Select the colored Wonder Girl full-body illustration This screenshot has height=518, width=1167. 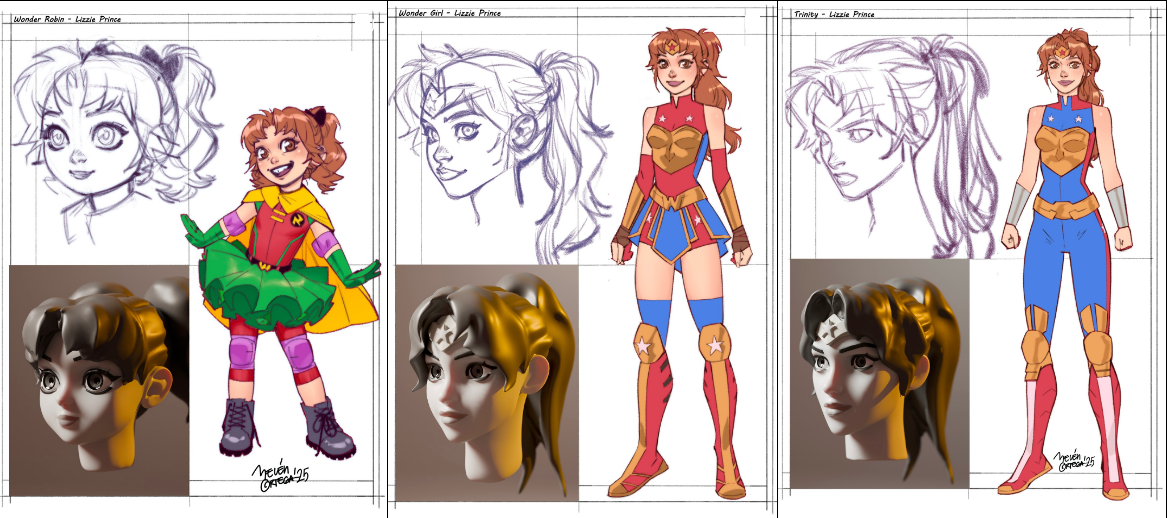680,263
